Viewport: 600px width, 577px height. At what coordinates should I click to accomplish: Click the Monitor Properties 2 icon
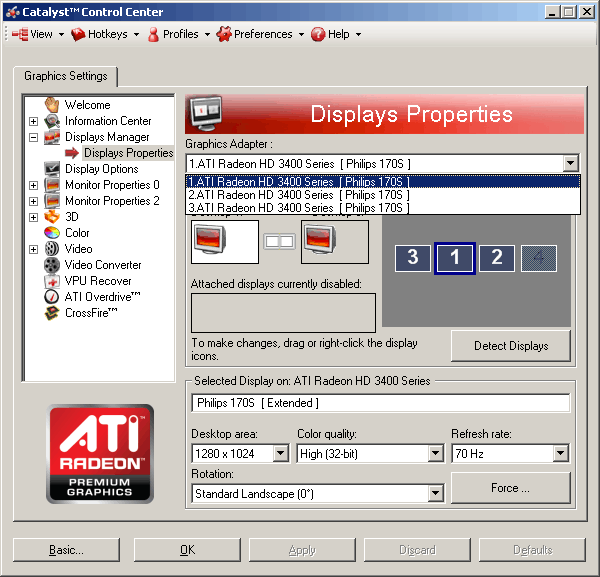52,201
